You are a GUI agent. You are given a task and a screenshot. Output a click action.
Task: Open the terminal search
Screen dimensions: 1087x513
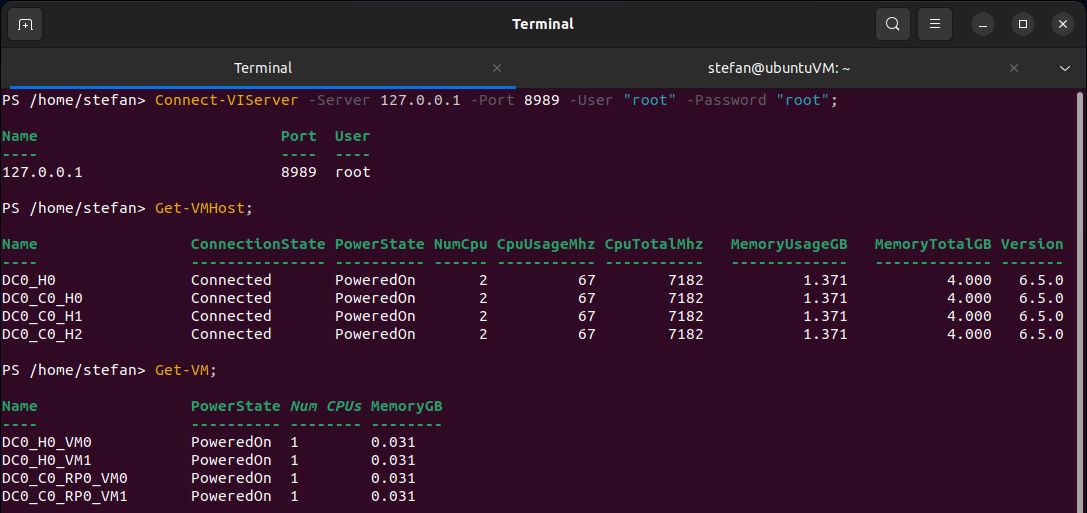click(x=893, y=24)
